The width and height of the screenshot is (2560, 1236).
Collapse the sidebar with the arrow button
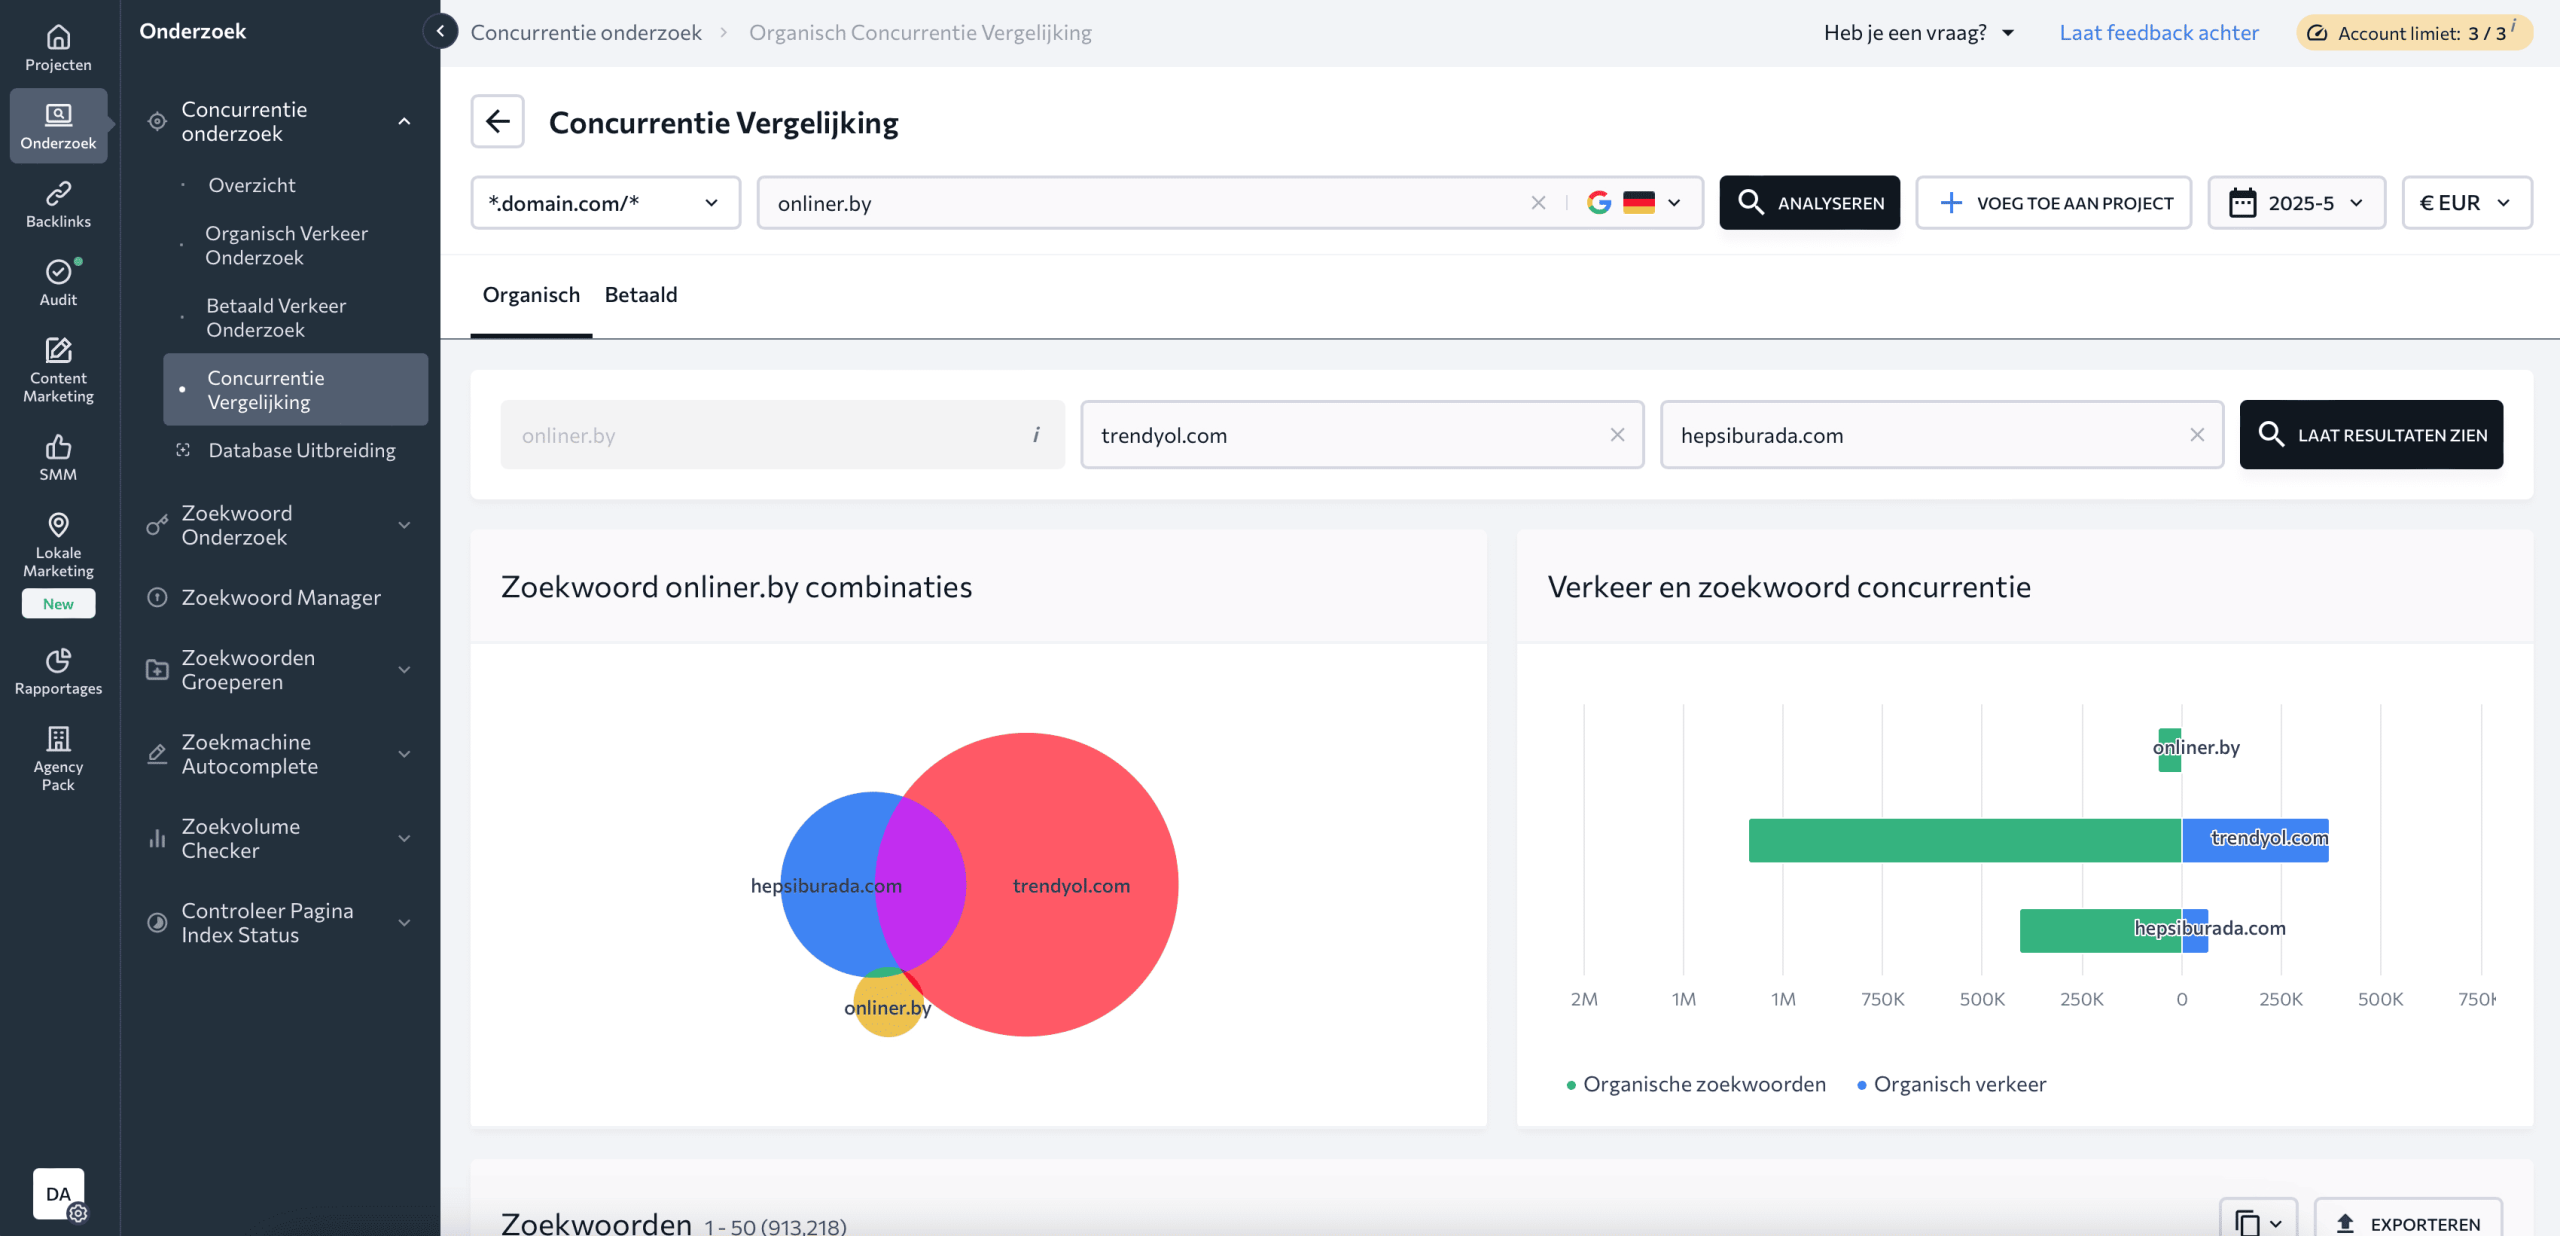click(x=440, y=31)
